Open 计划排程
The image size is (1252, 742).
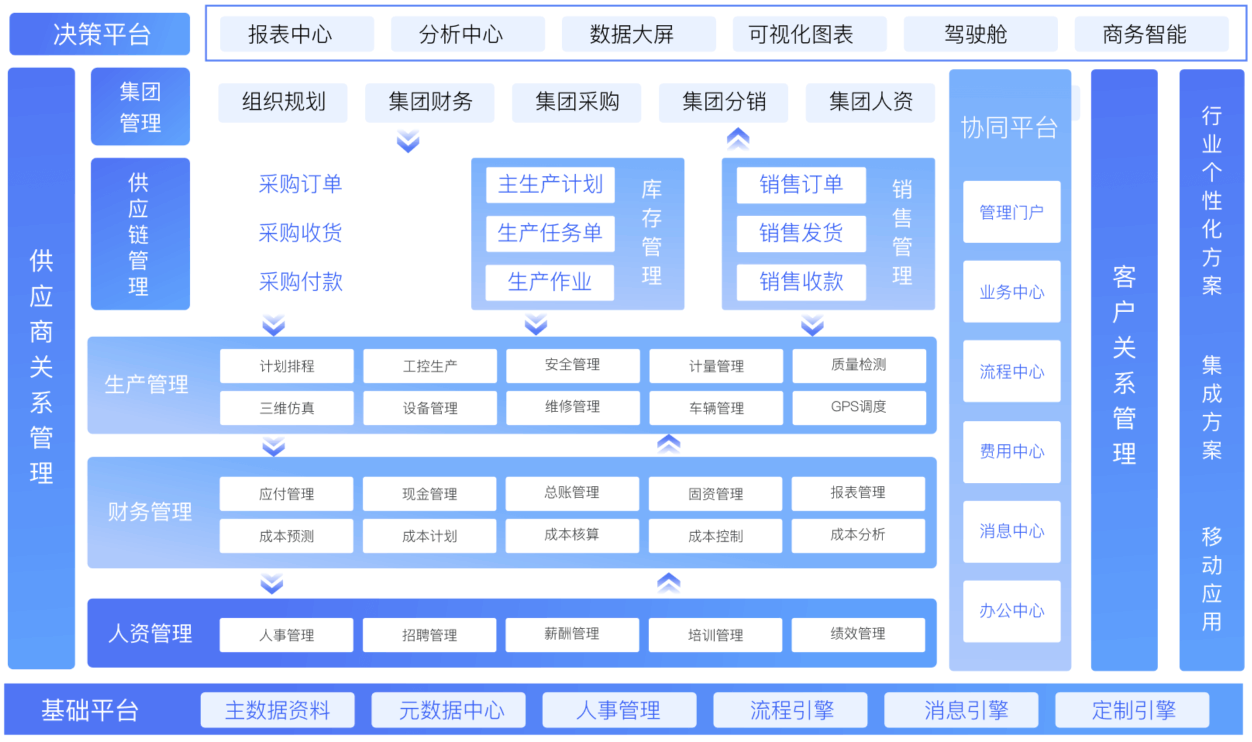click(x=287, y=366)
